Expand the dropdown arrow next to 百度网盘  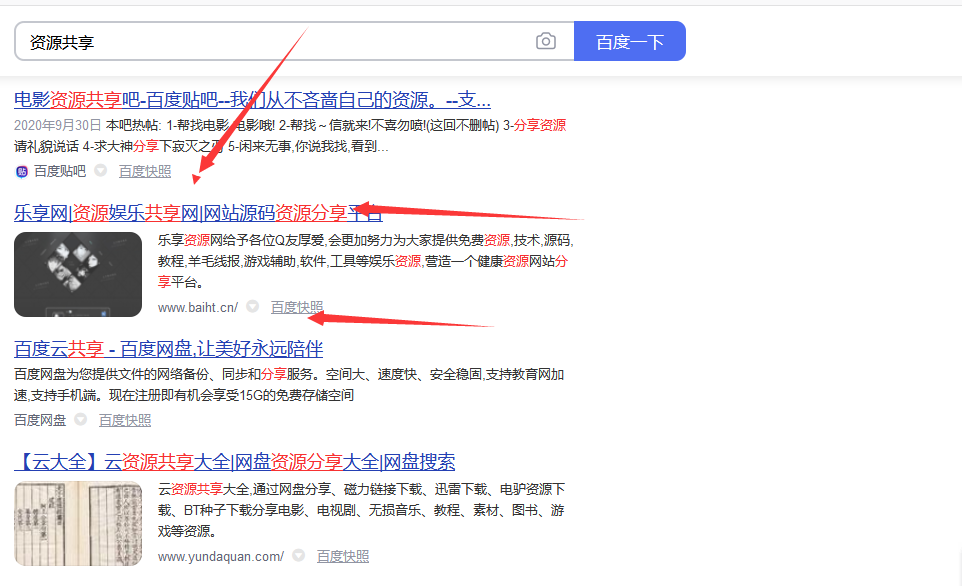(80, 419)
